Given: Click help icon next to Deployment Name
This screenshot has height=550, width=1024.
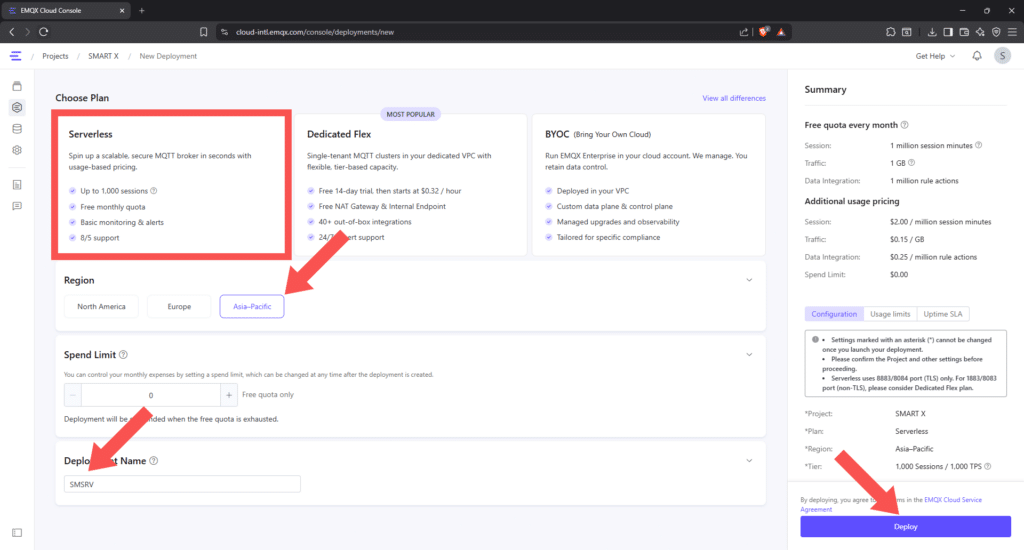Looking at the screenshot, I should tap(153, 461).
